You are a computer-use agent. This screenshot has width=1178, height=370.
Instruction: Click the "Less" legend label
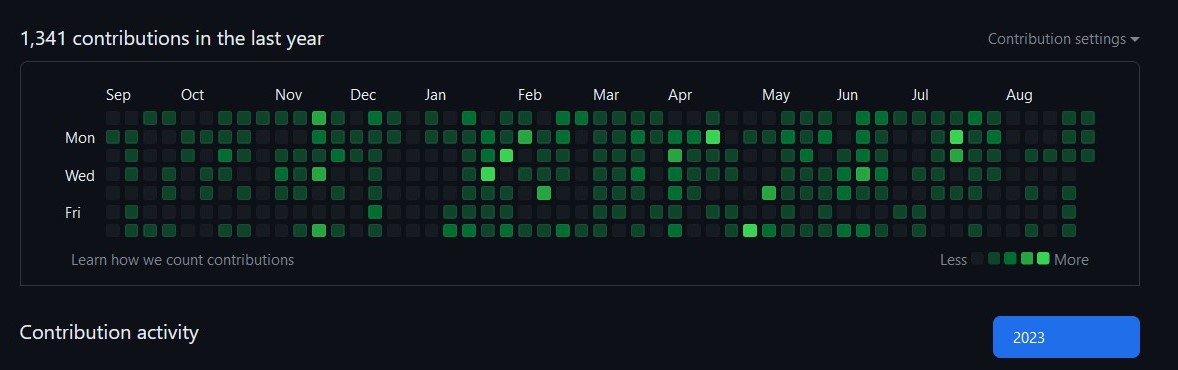953,259
